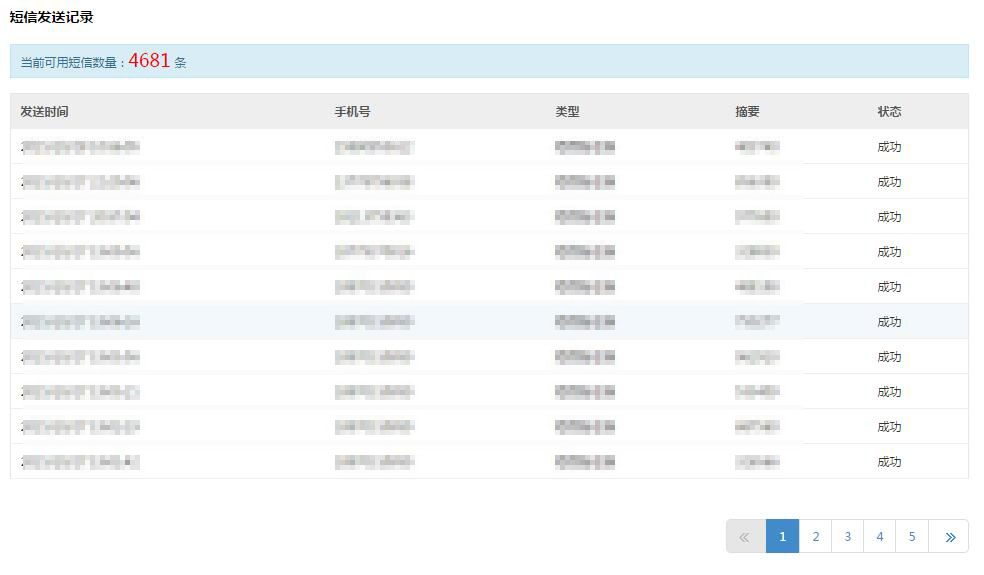Viewport: 984px width, 575px height.
Task: Click 成功 status in the first row
Action: [x=889, y=147]
